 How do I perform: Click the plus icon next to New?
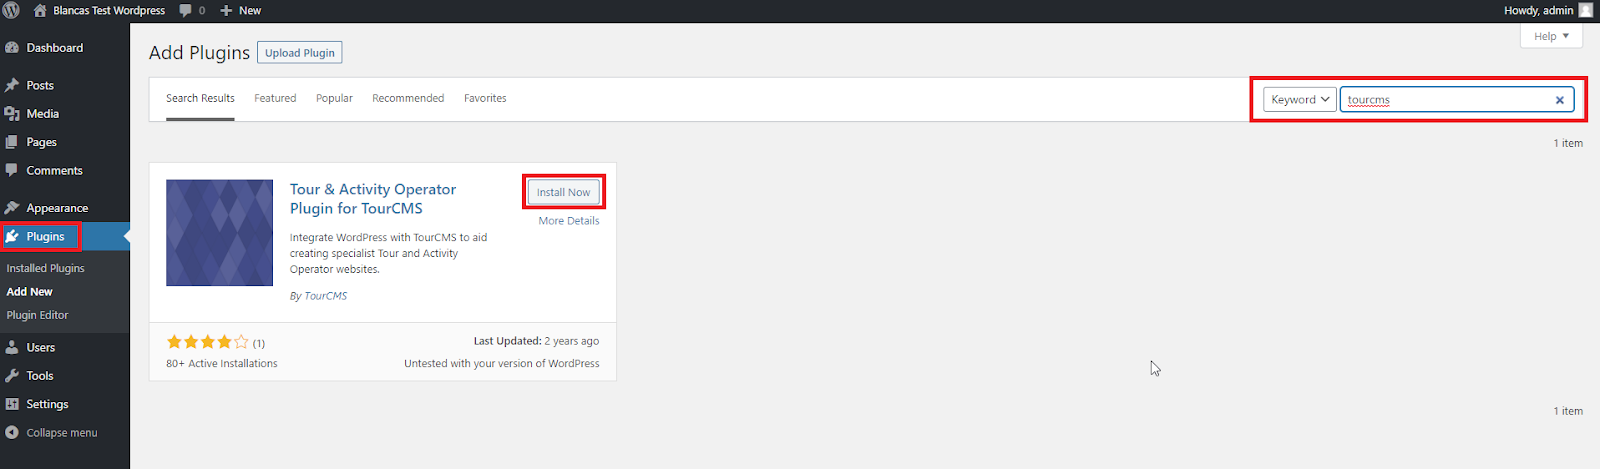pos(226,10)
